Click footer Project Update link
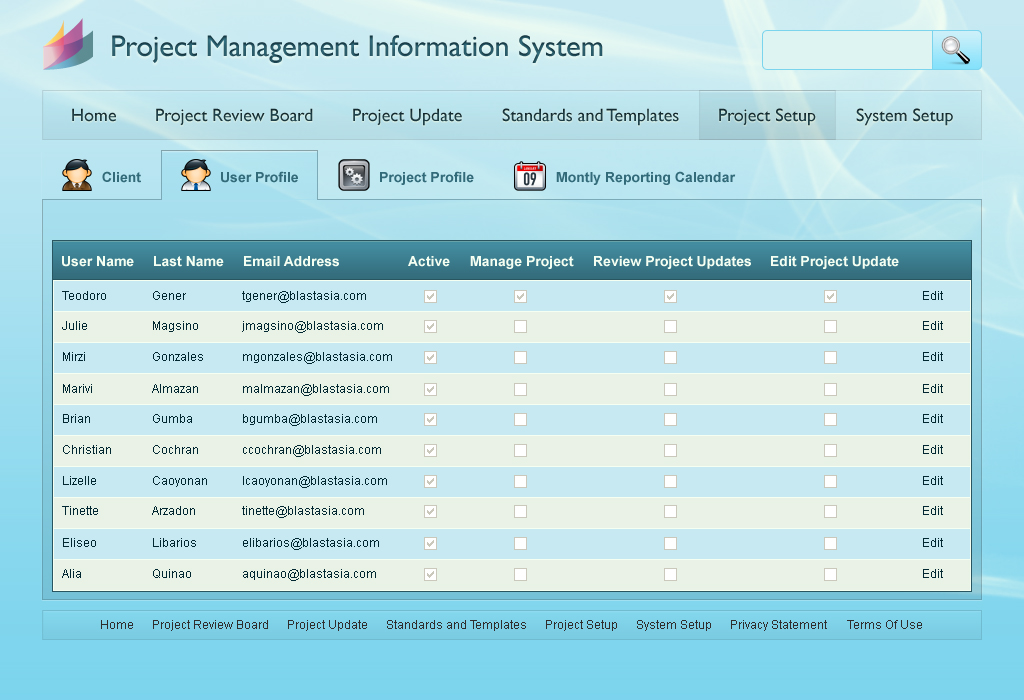This screenshot has width=1024, height=700. [x=327, y=625]
